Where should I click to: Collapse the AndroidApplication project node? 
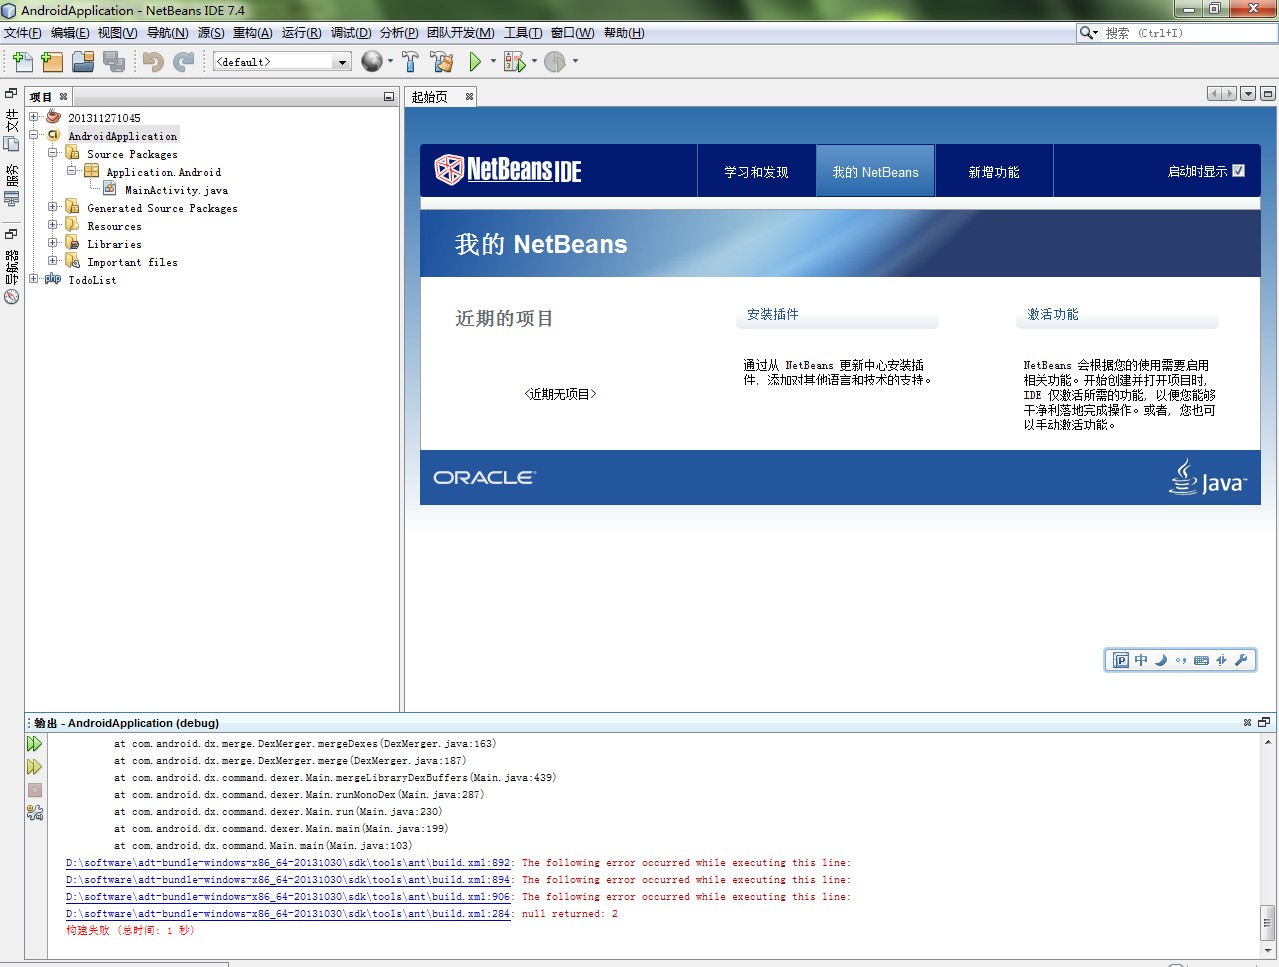coord(34,135)
